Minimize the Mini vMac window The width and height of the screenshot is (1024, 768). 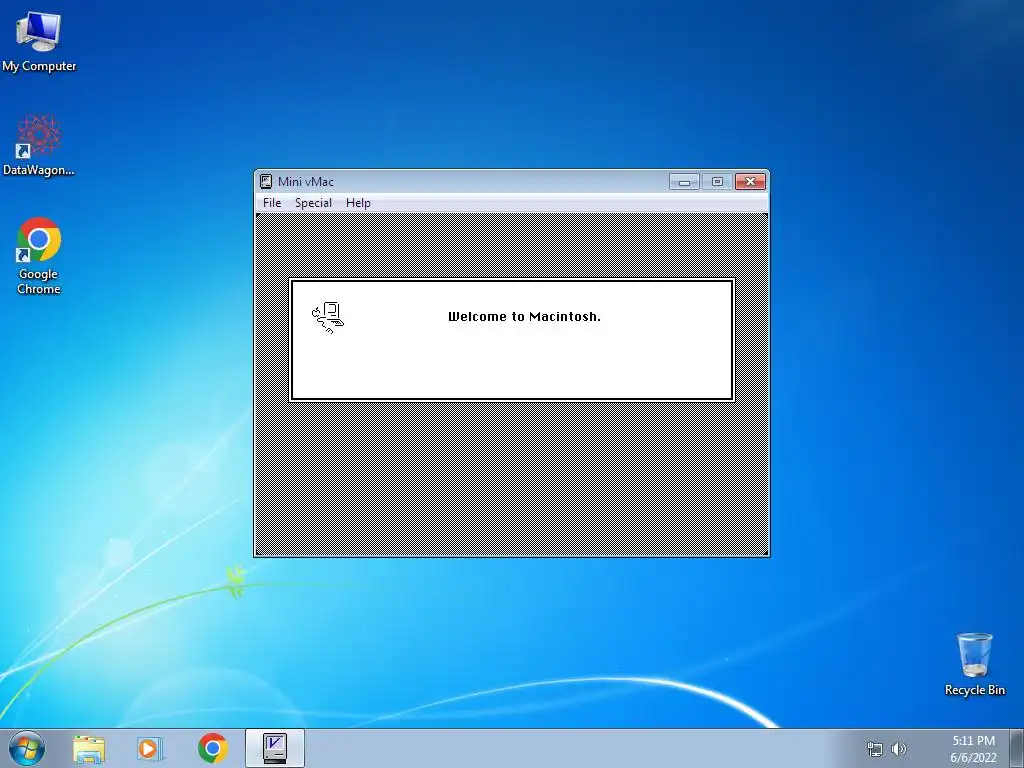(x=684, y=182)
